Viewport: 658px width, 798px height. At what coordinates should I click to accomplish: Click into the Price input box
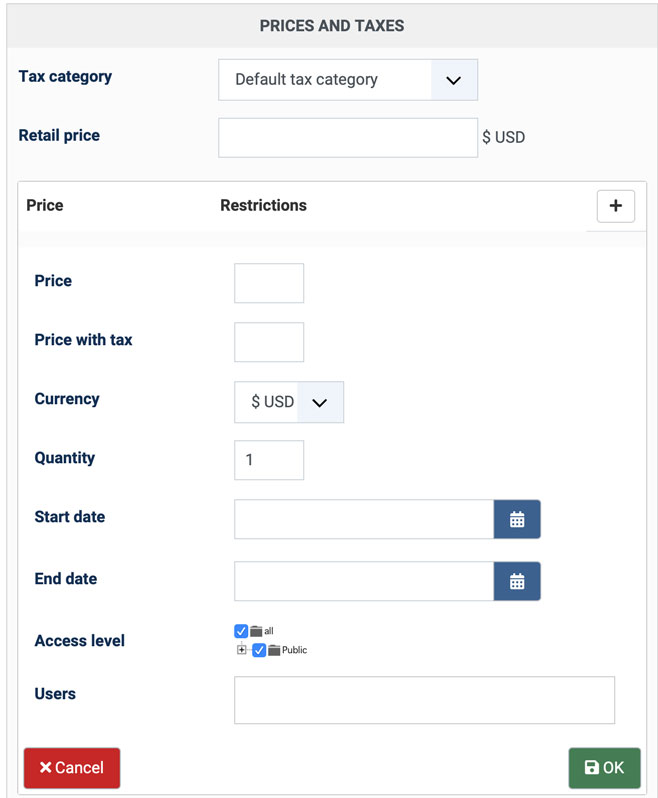[x=269, y=283]
